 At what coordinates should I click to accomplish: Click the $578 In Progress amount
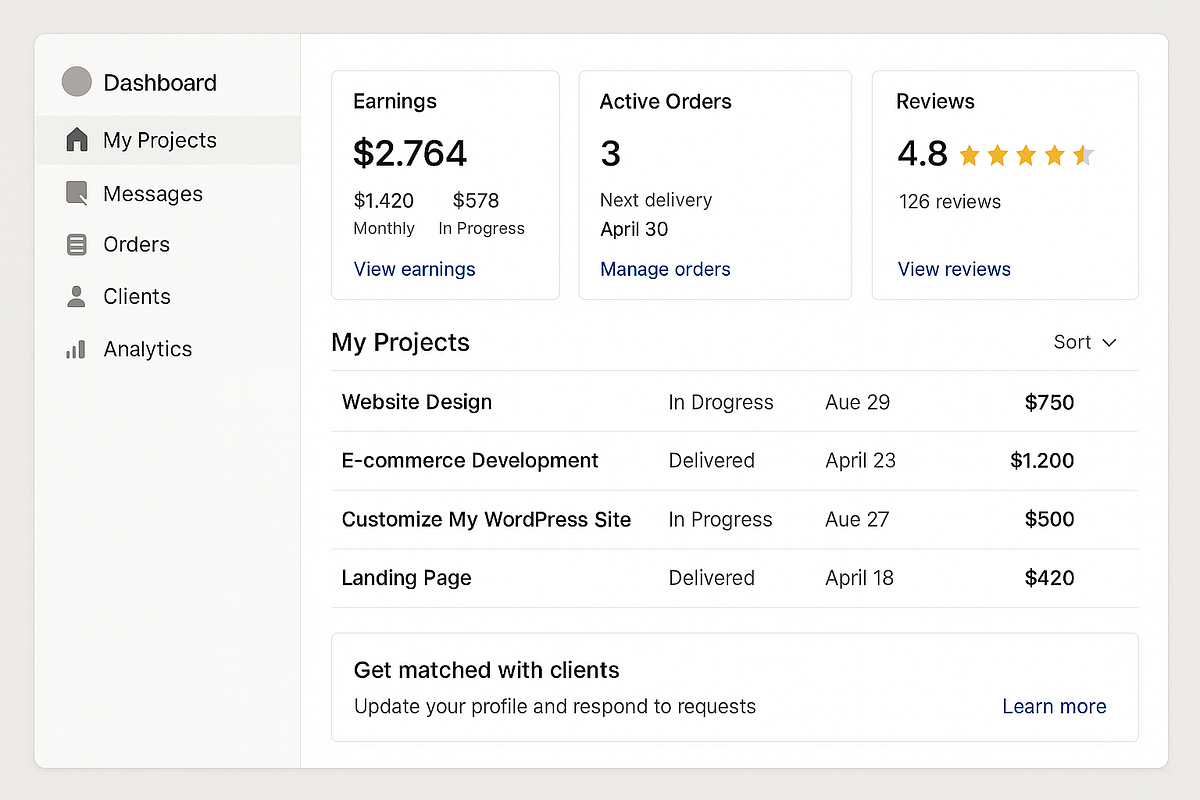(x=476, y=201)
